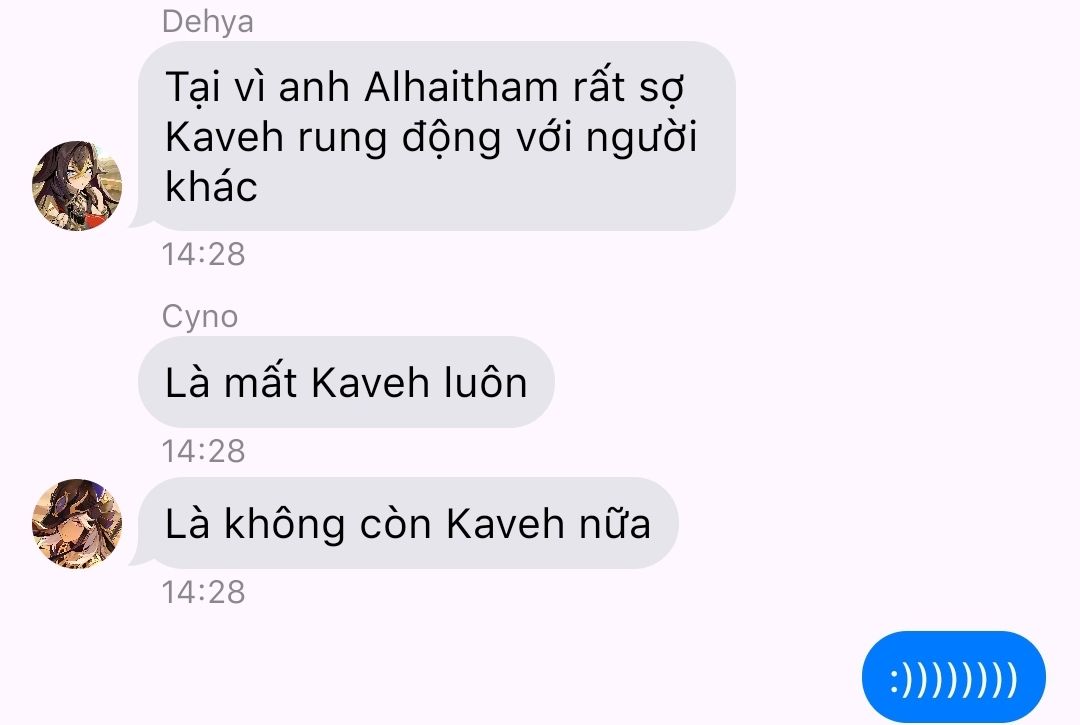Click the word 'Alhaitham' in Dehya's message
Image resolution: width=1080 pixels, height=725 pixels.
point(461,87)
